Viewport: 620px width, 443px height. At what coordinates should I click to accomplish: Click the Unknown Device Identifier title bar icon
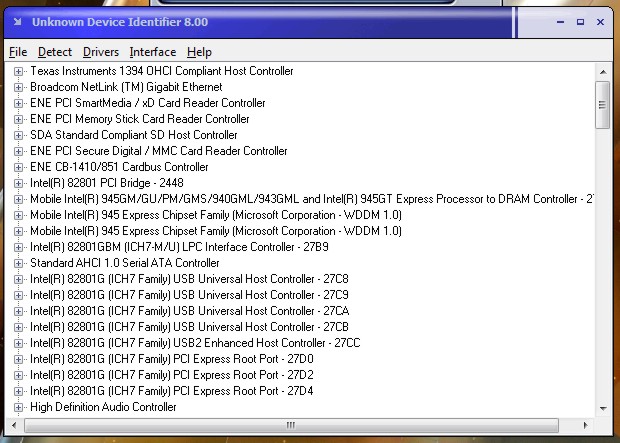click(x=17, y=22)
